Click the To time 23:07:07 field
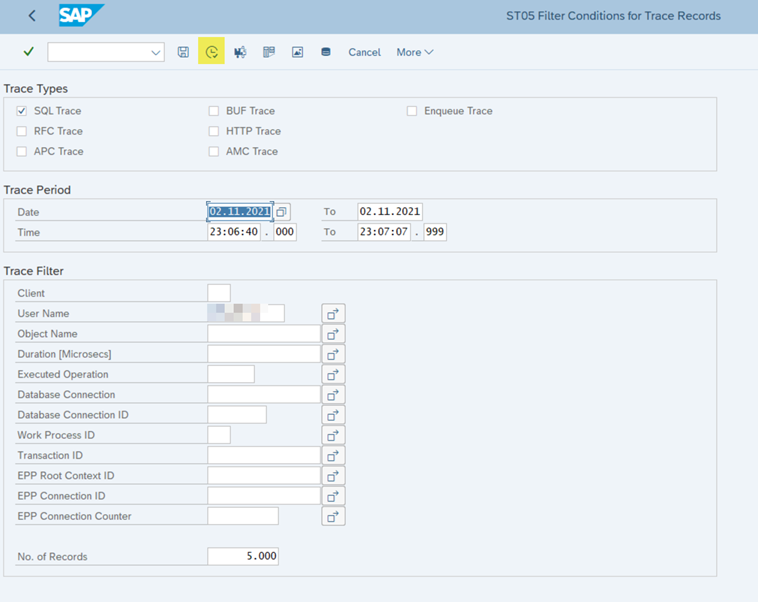This screenshot has height=602, width=758. pos(384,232)
